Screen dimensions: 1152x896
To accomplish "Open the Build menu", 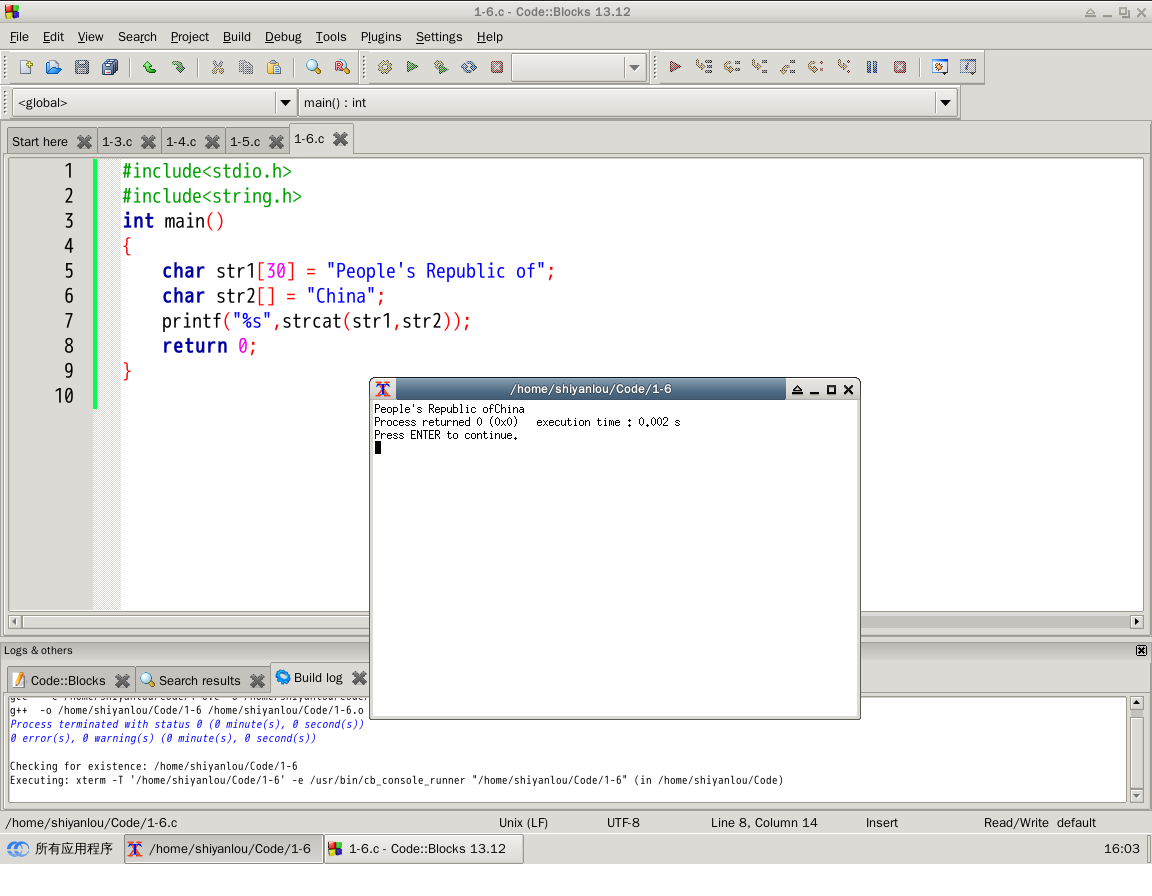I will [x=237, y=37].
